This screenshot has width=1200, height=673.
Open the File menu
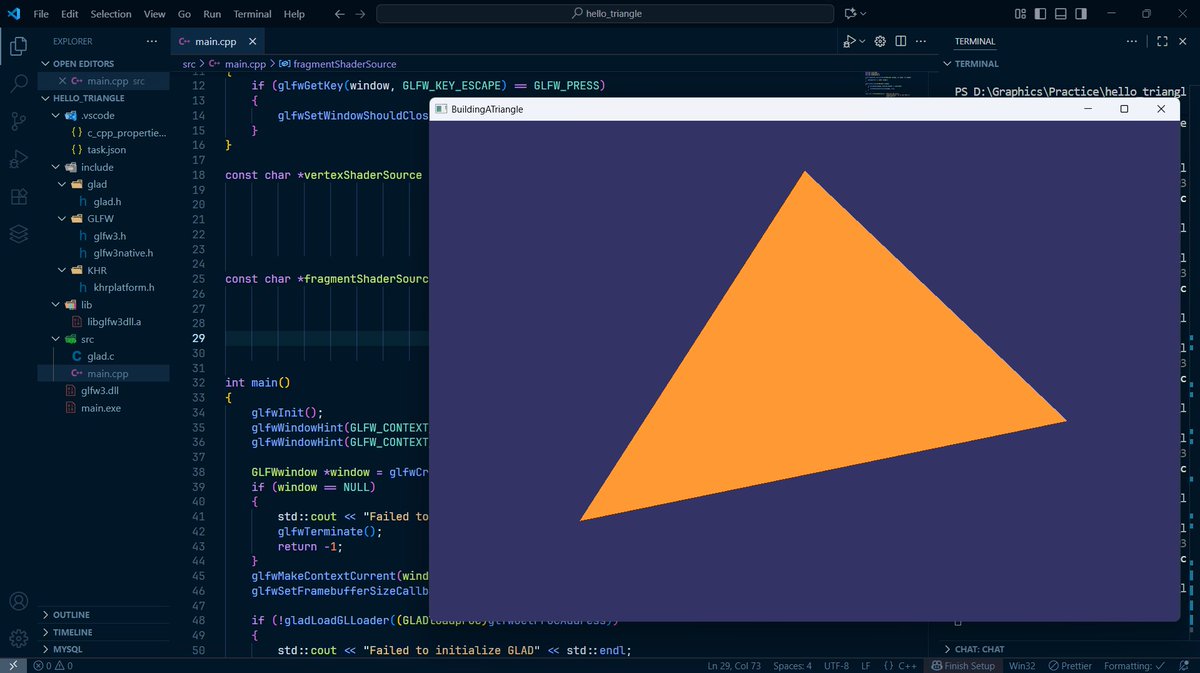click(x=41, y=14)
